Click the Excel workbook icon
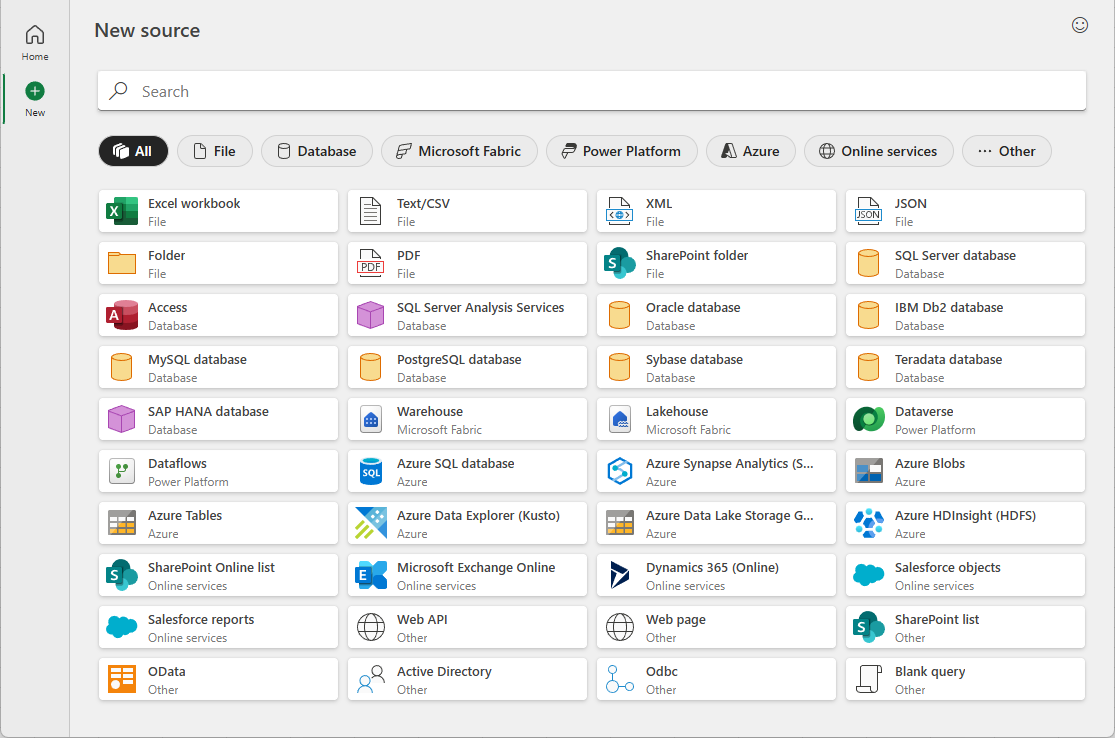 (122, 211)
